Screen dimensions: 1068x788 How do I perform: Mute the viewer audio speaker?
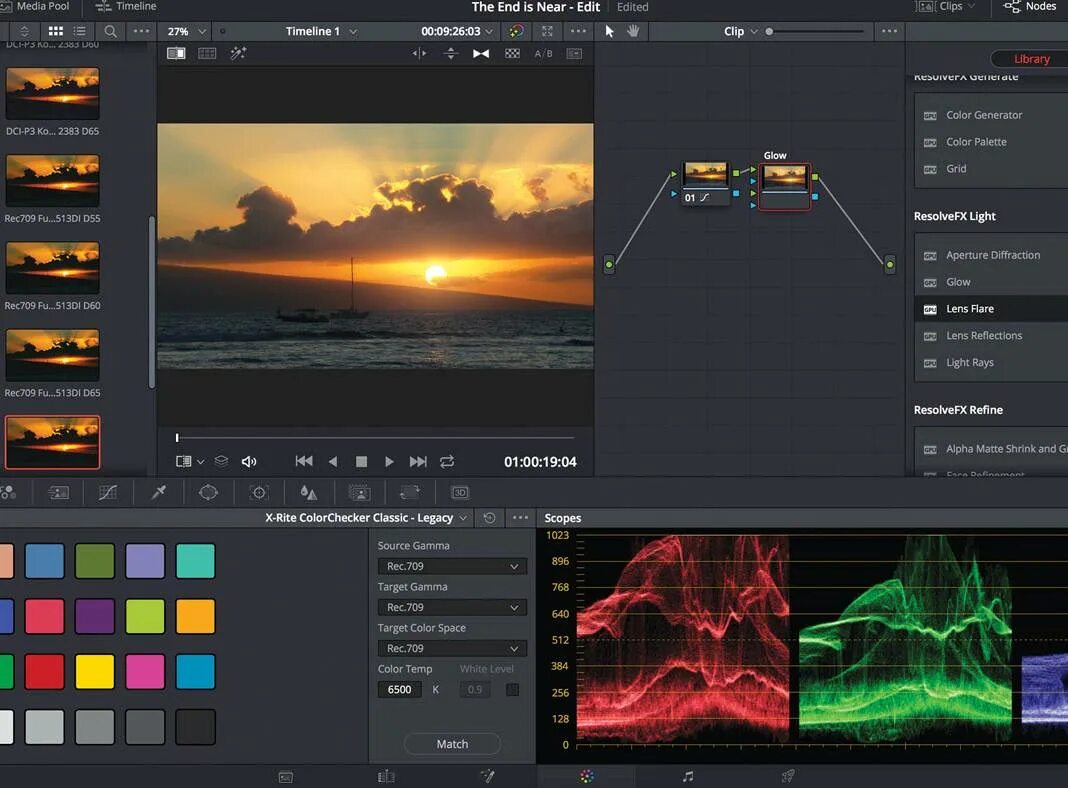[x=249, y=461]
